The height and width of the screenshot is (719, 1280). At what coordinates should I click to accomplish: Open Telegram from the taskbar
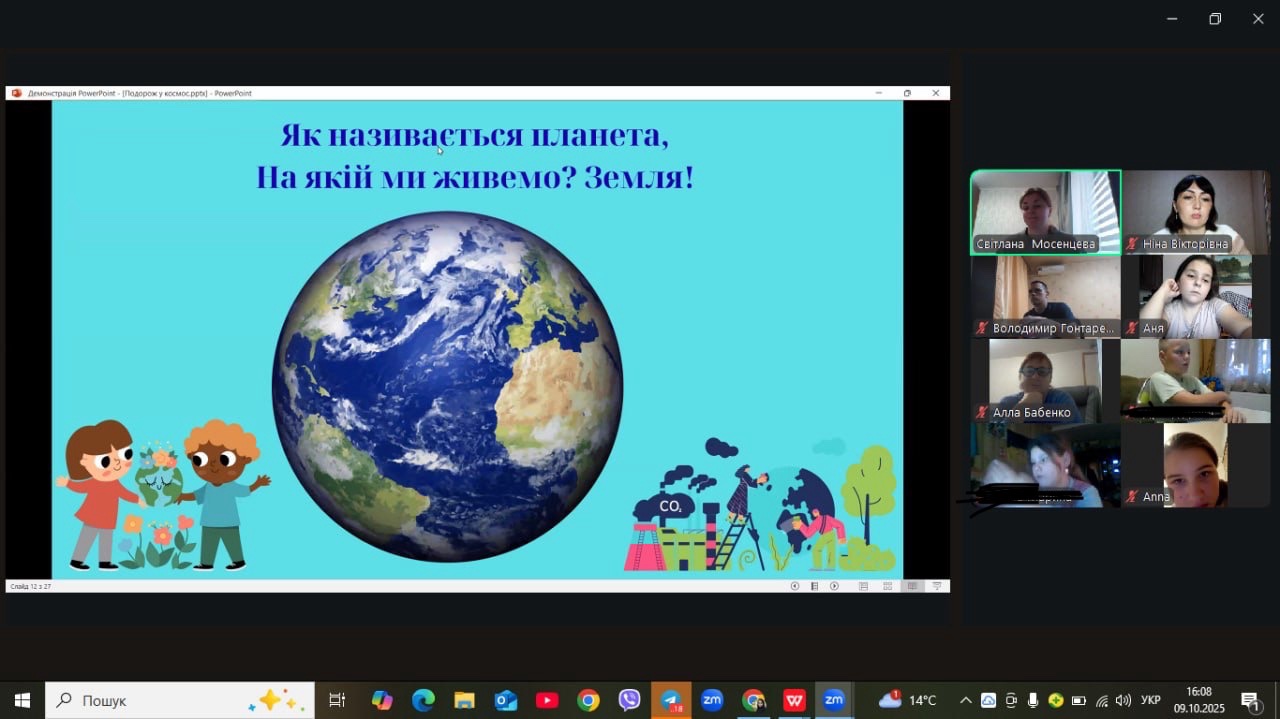pos(671,700)
